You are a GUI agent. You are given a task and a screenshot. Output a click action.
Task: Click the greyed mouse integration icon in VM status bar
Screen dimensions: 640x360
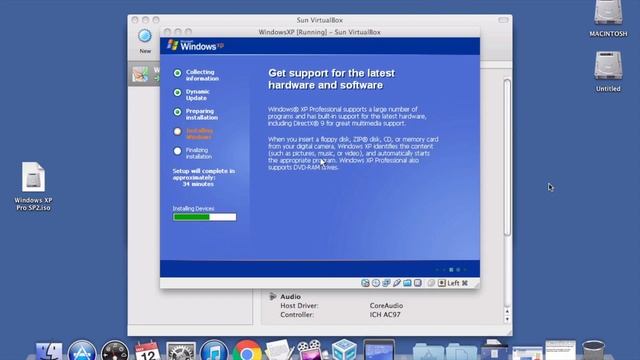pos(431,283)
